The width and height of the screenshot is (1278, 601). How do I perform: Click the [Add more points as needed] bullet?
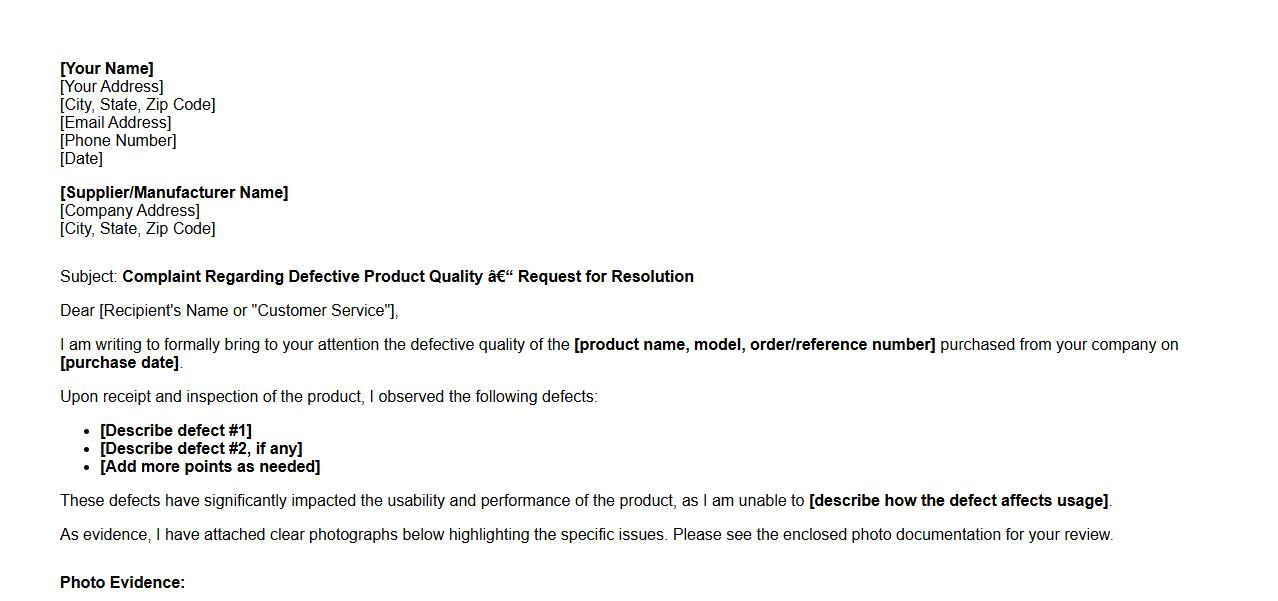point(210,466)
